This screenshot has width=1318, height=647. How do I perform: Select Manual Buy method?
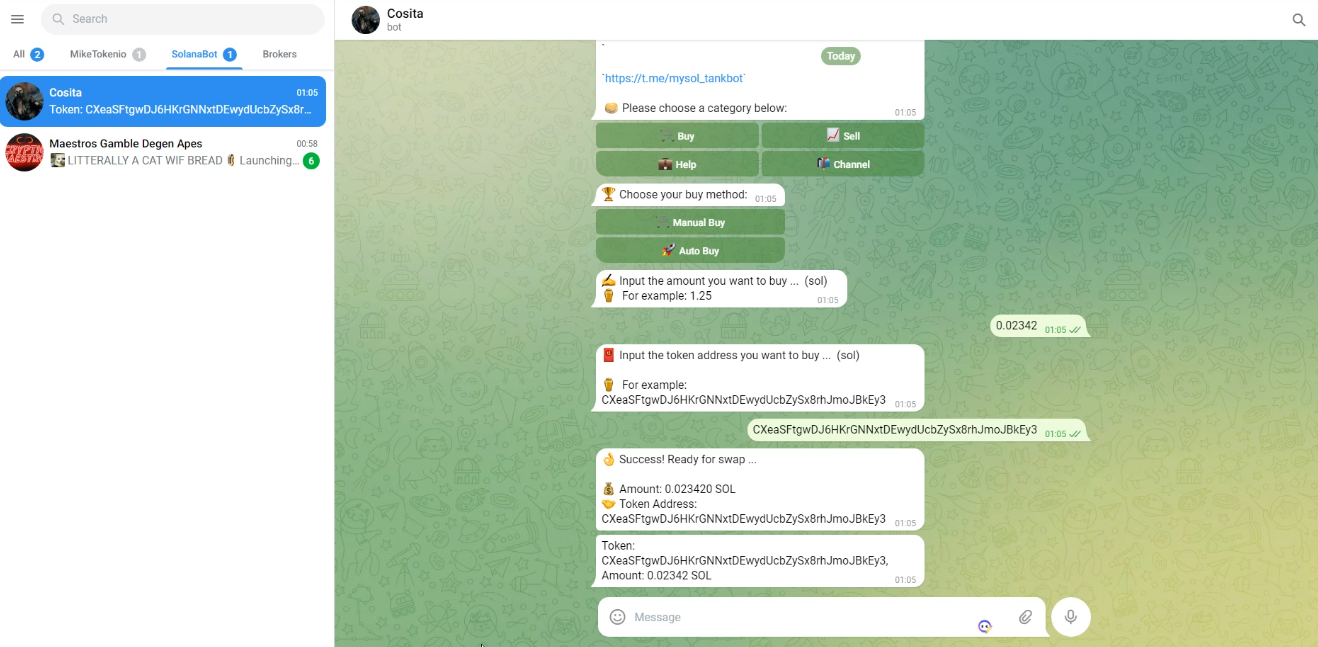690,222
